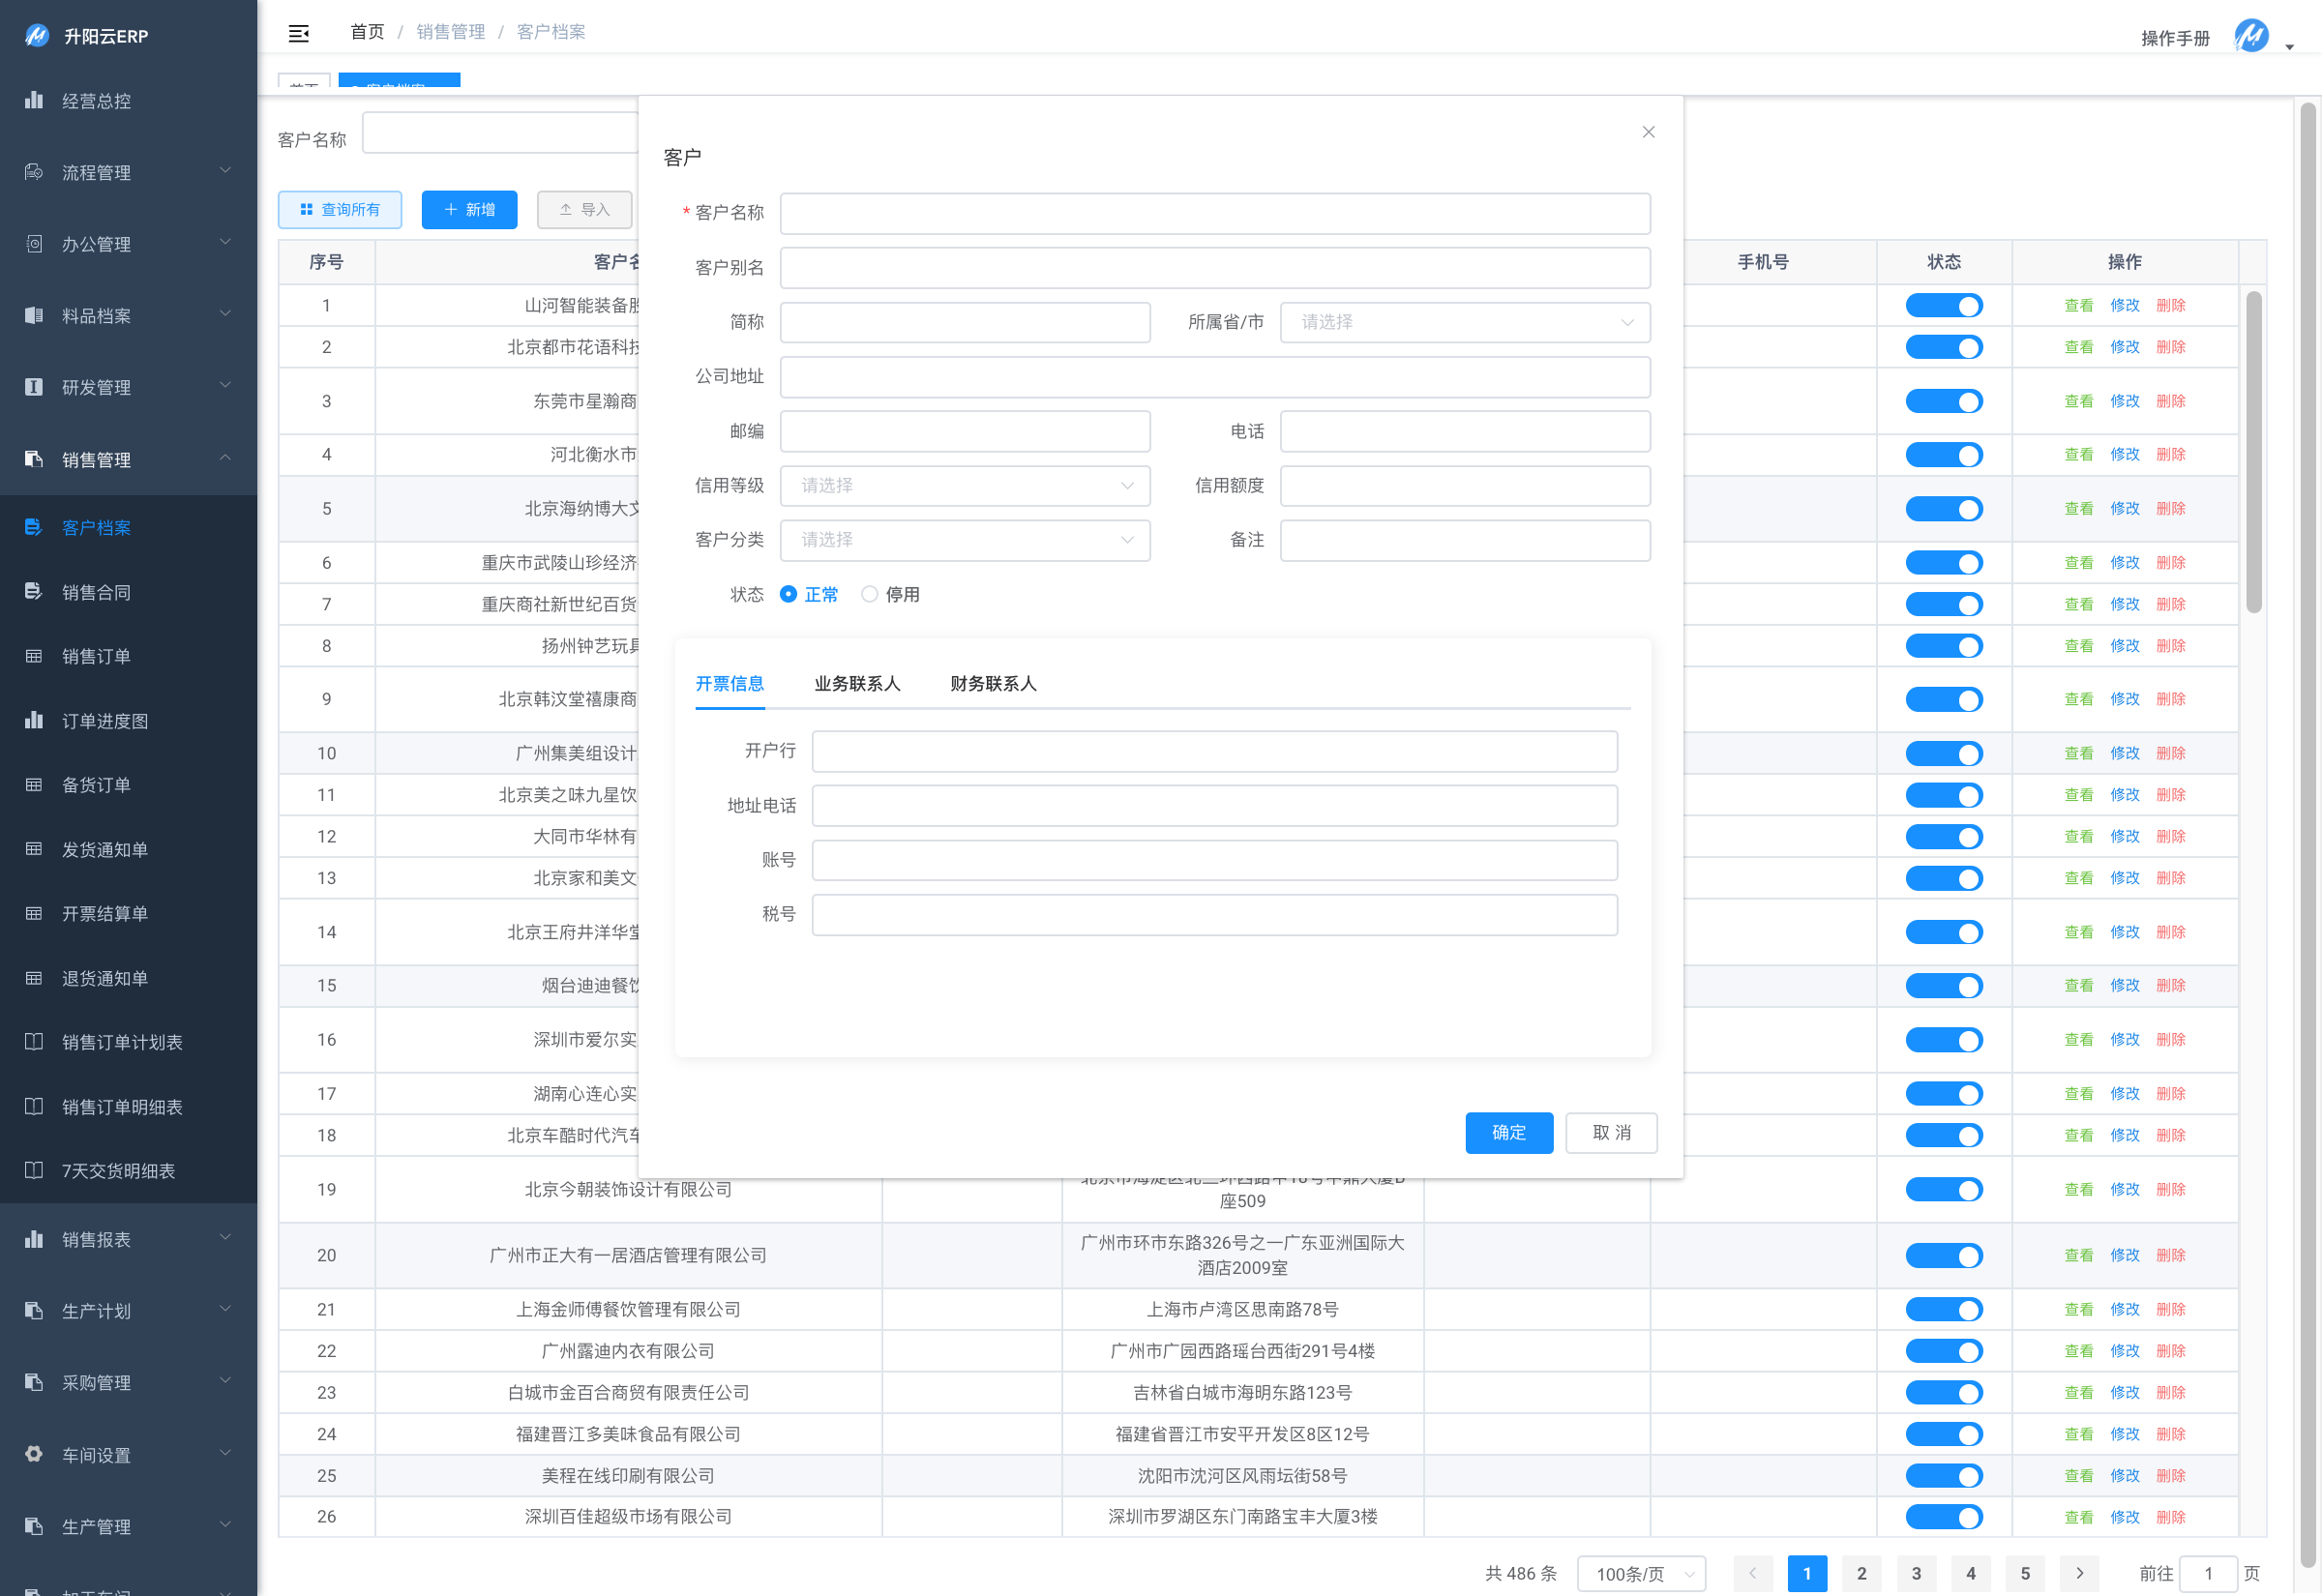Viewport: 2322px width, 1596px height.
Task: Open the 所属省/市 dropdown
Action: tap(1464, 322)
